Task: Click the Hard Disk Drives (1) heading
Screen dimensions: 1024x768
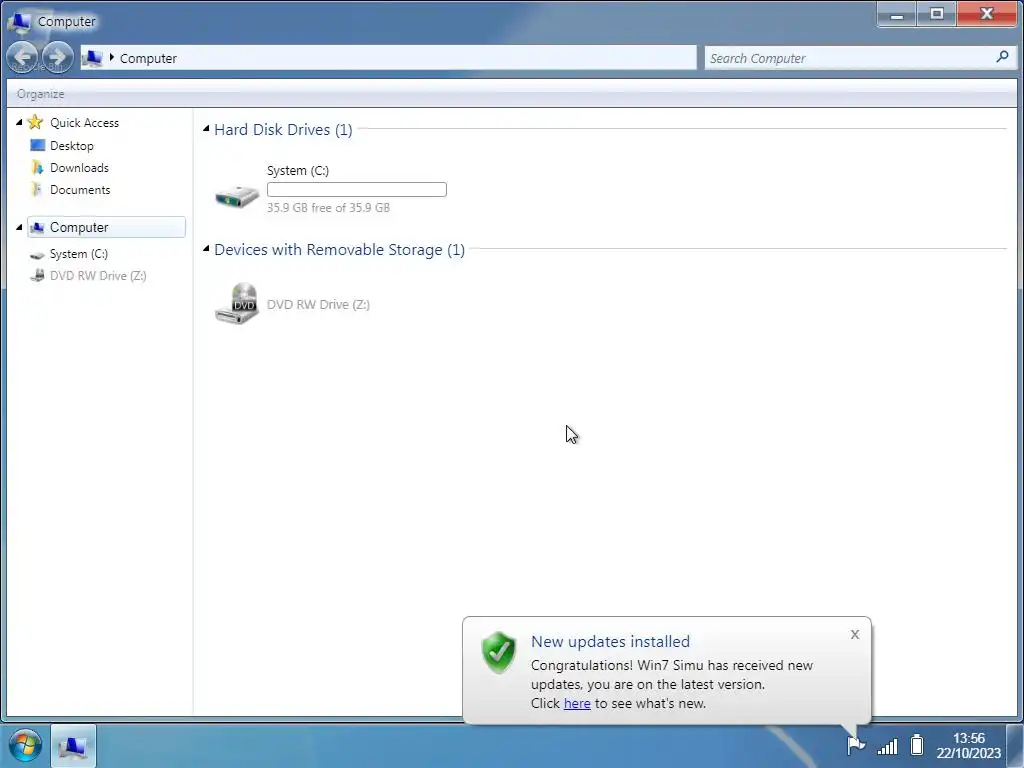Action: [x=283, y=129]
